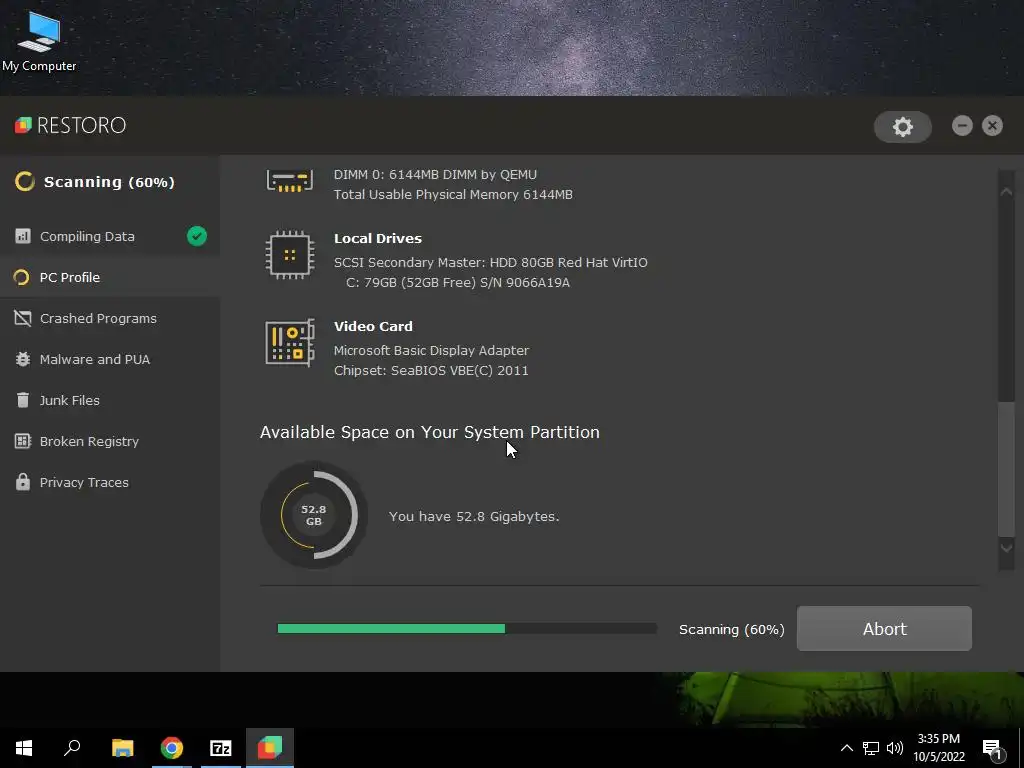Open Restoro settings gear
Screen dimensions: 1024x768
tap(903, 127)
